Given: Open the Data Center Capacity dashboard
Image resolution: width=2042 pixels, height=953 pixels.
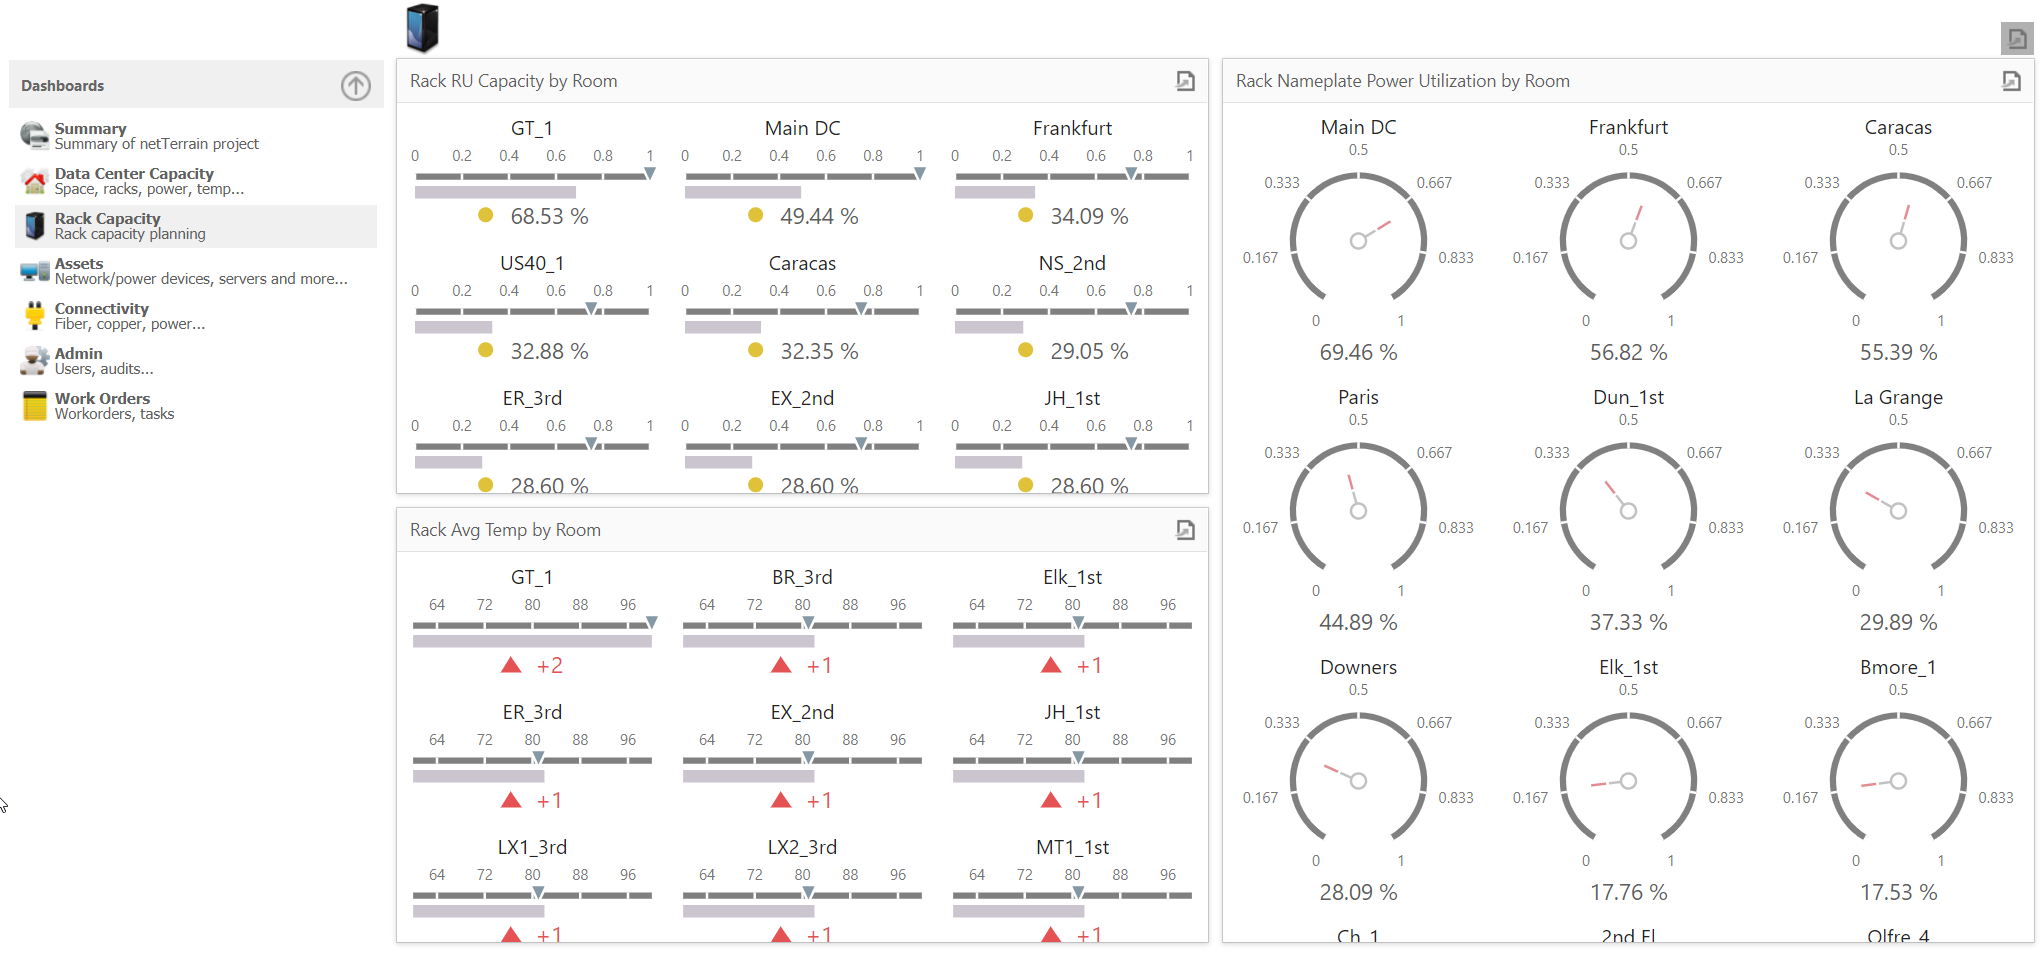Looking at the screenshot, I should (134, 174).
